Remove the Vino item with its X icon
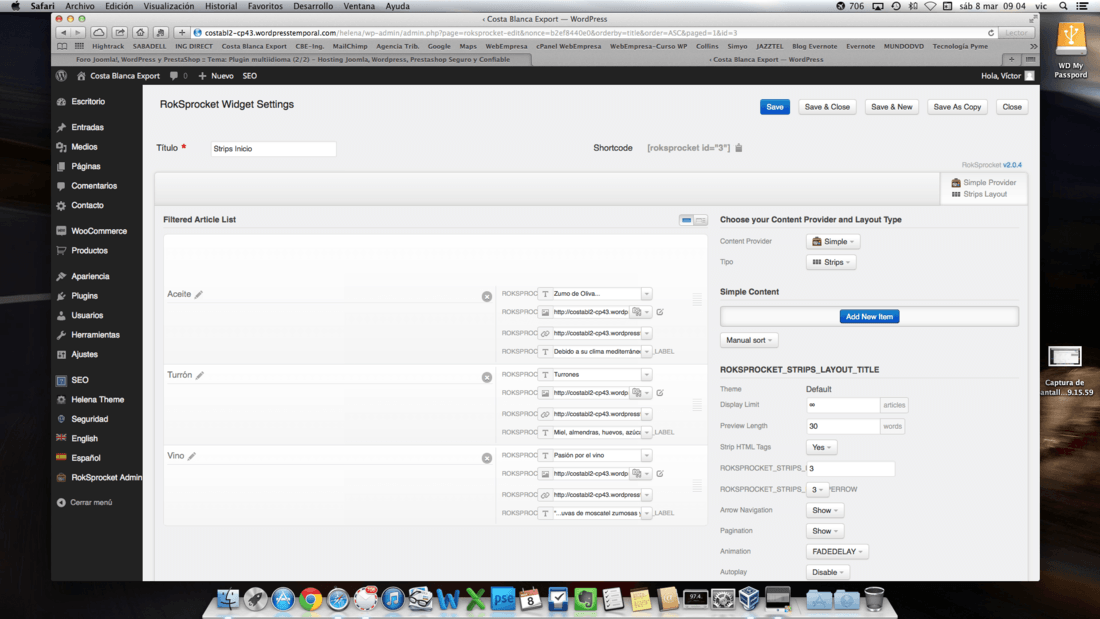Screen dimensions: 1100x619 pos(487,458)
